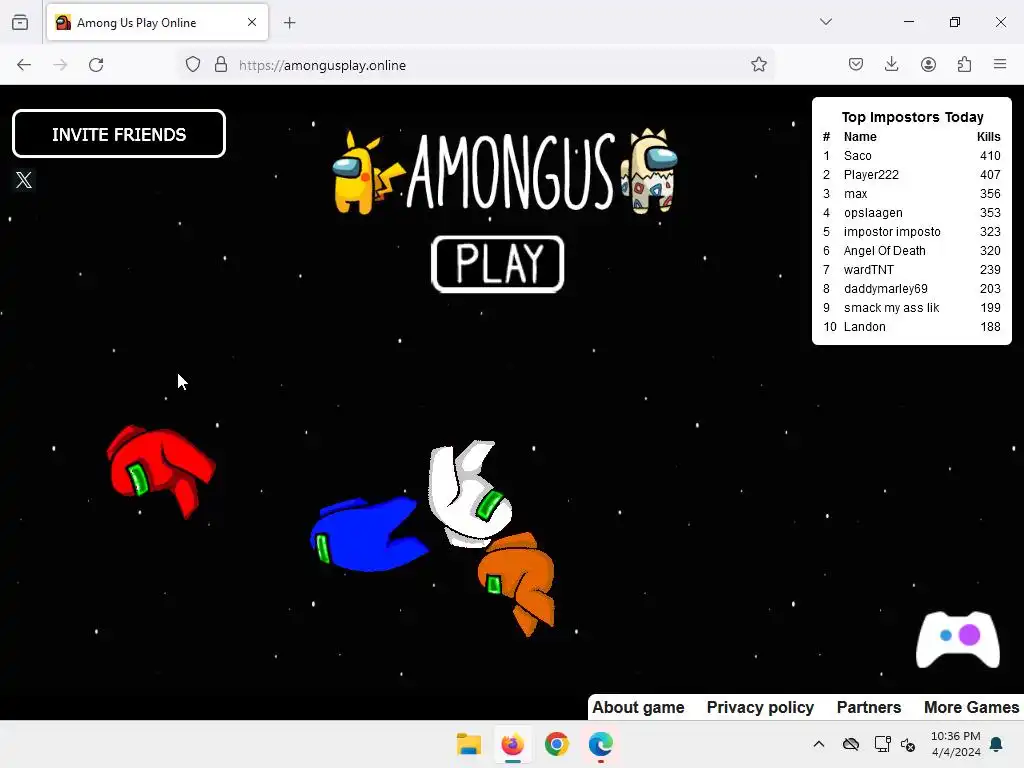Click leaderboard entry Landon
This screenshot has width=1024, height=768.
point(865,326)
